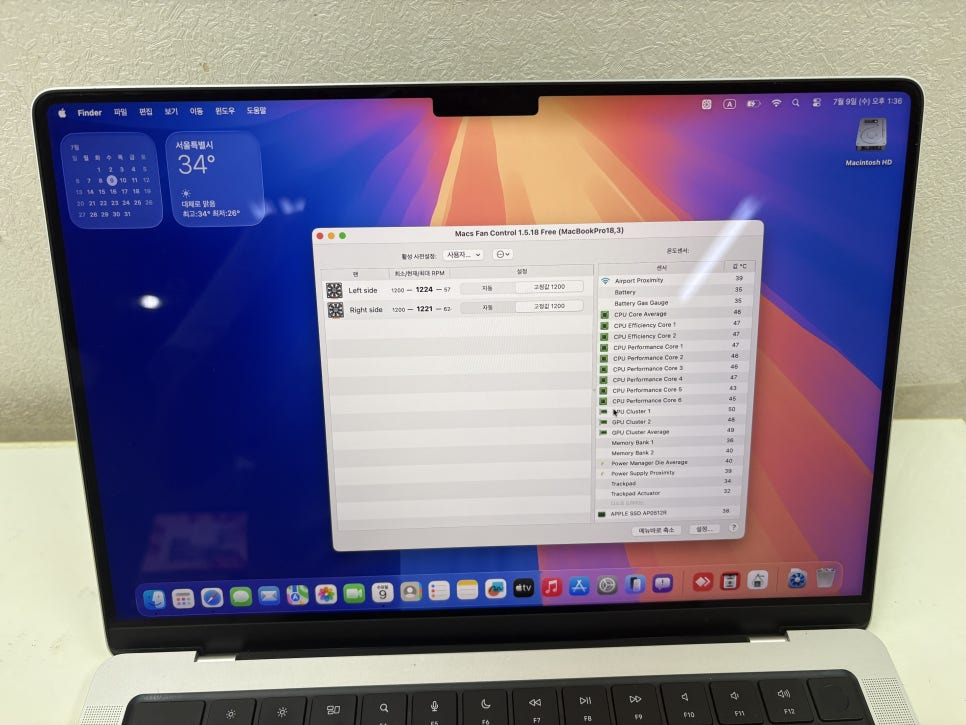Click the 센서 column header
The width and height of the screenshot is (966, 725).
coord(661,268)
